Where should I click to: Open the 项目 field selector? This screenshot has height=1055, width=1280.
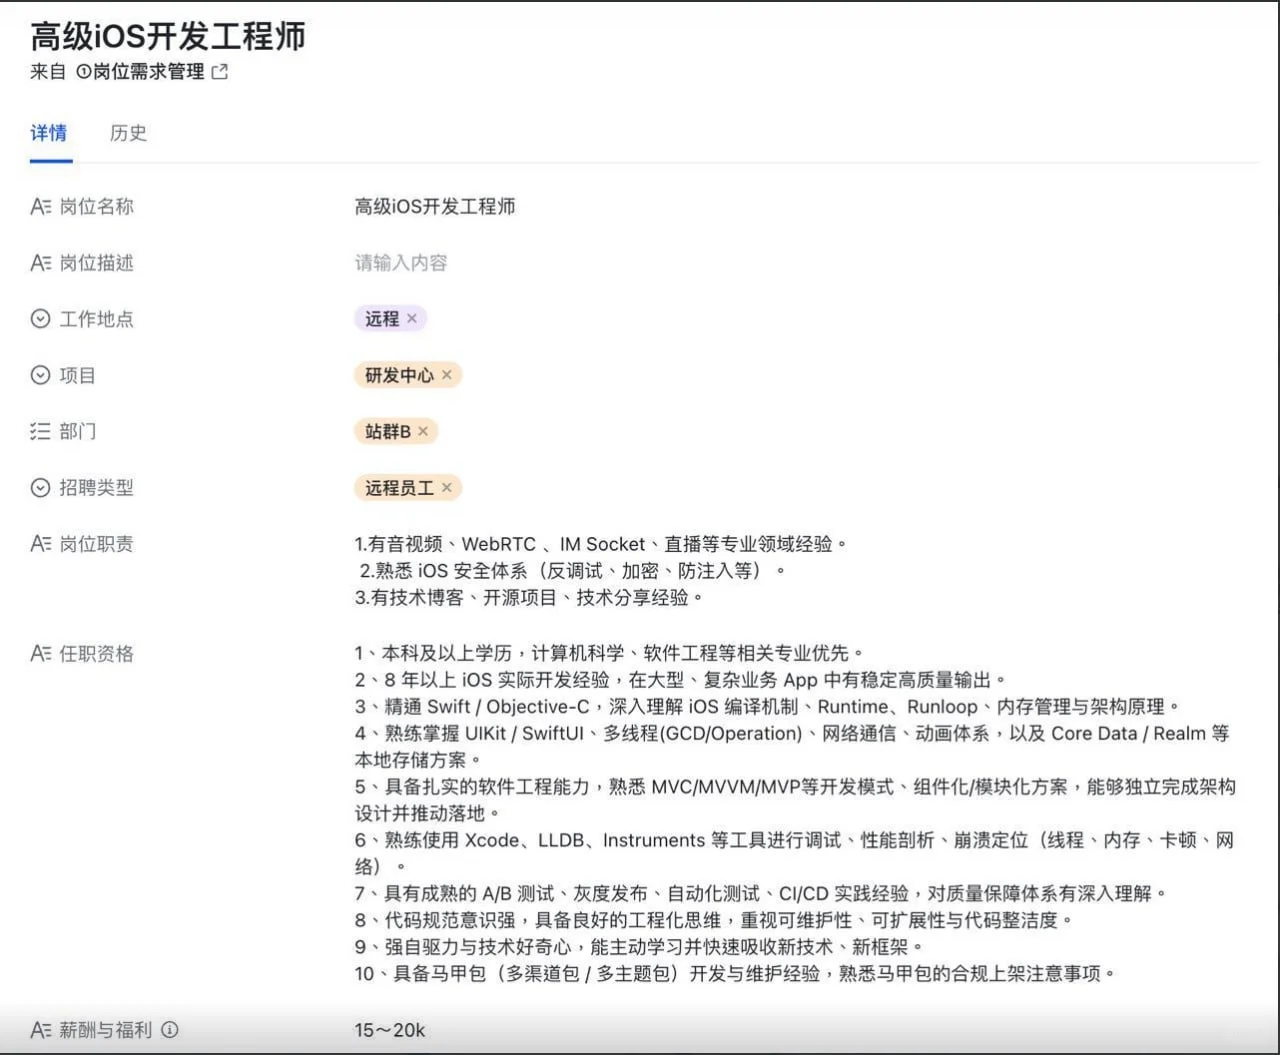400,375
